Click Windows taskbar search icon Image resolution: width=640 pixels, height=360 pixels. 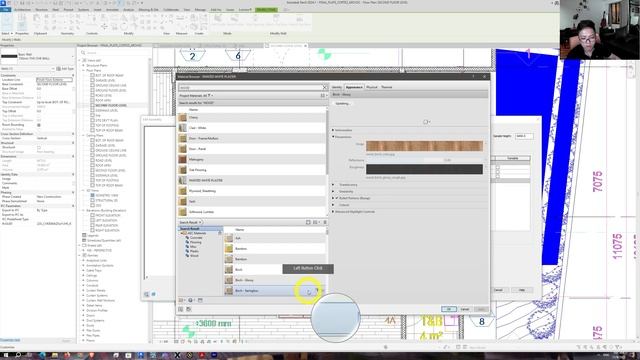tap(18, 355)
